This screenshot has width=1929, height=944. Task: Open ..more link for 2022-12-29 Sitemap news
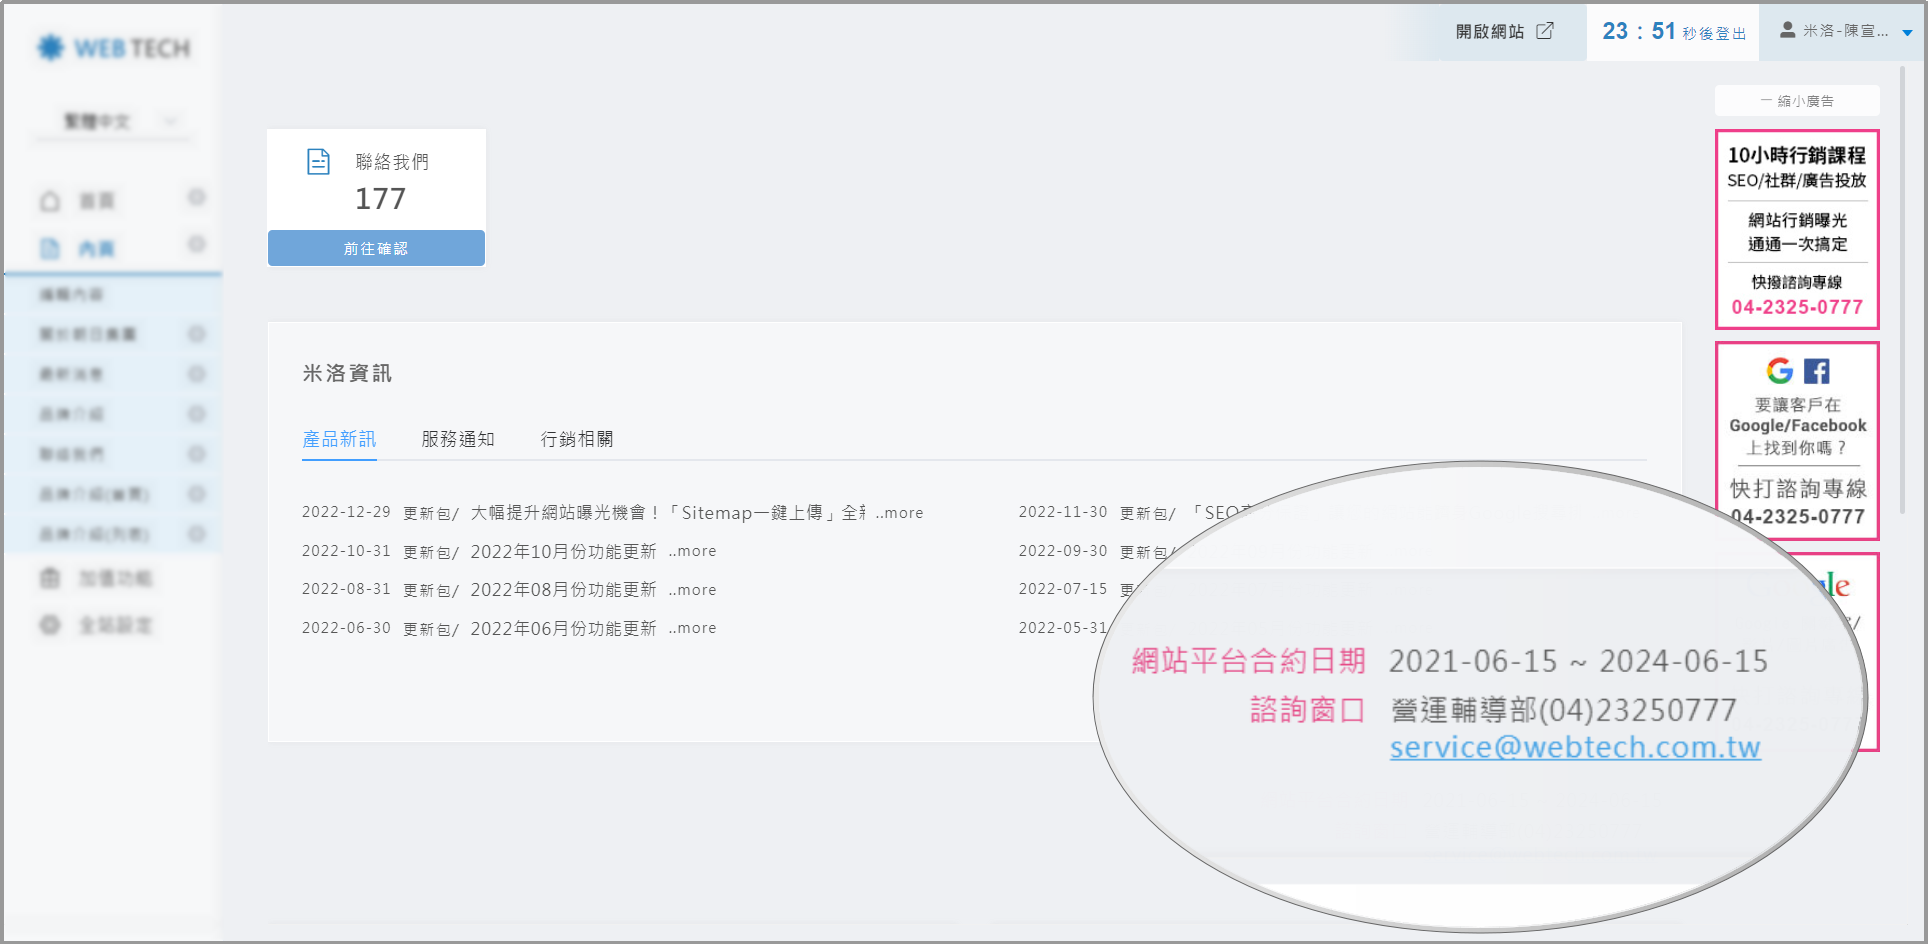point(900,513)
